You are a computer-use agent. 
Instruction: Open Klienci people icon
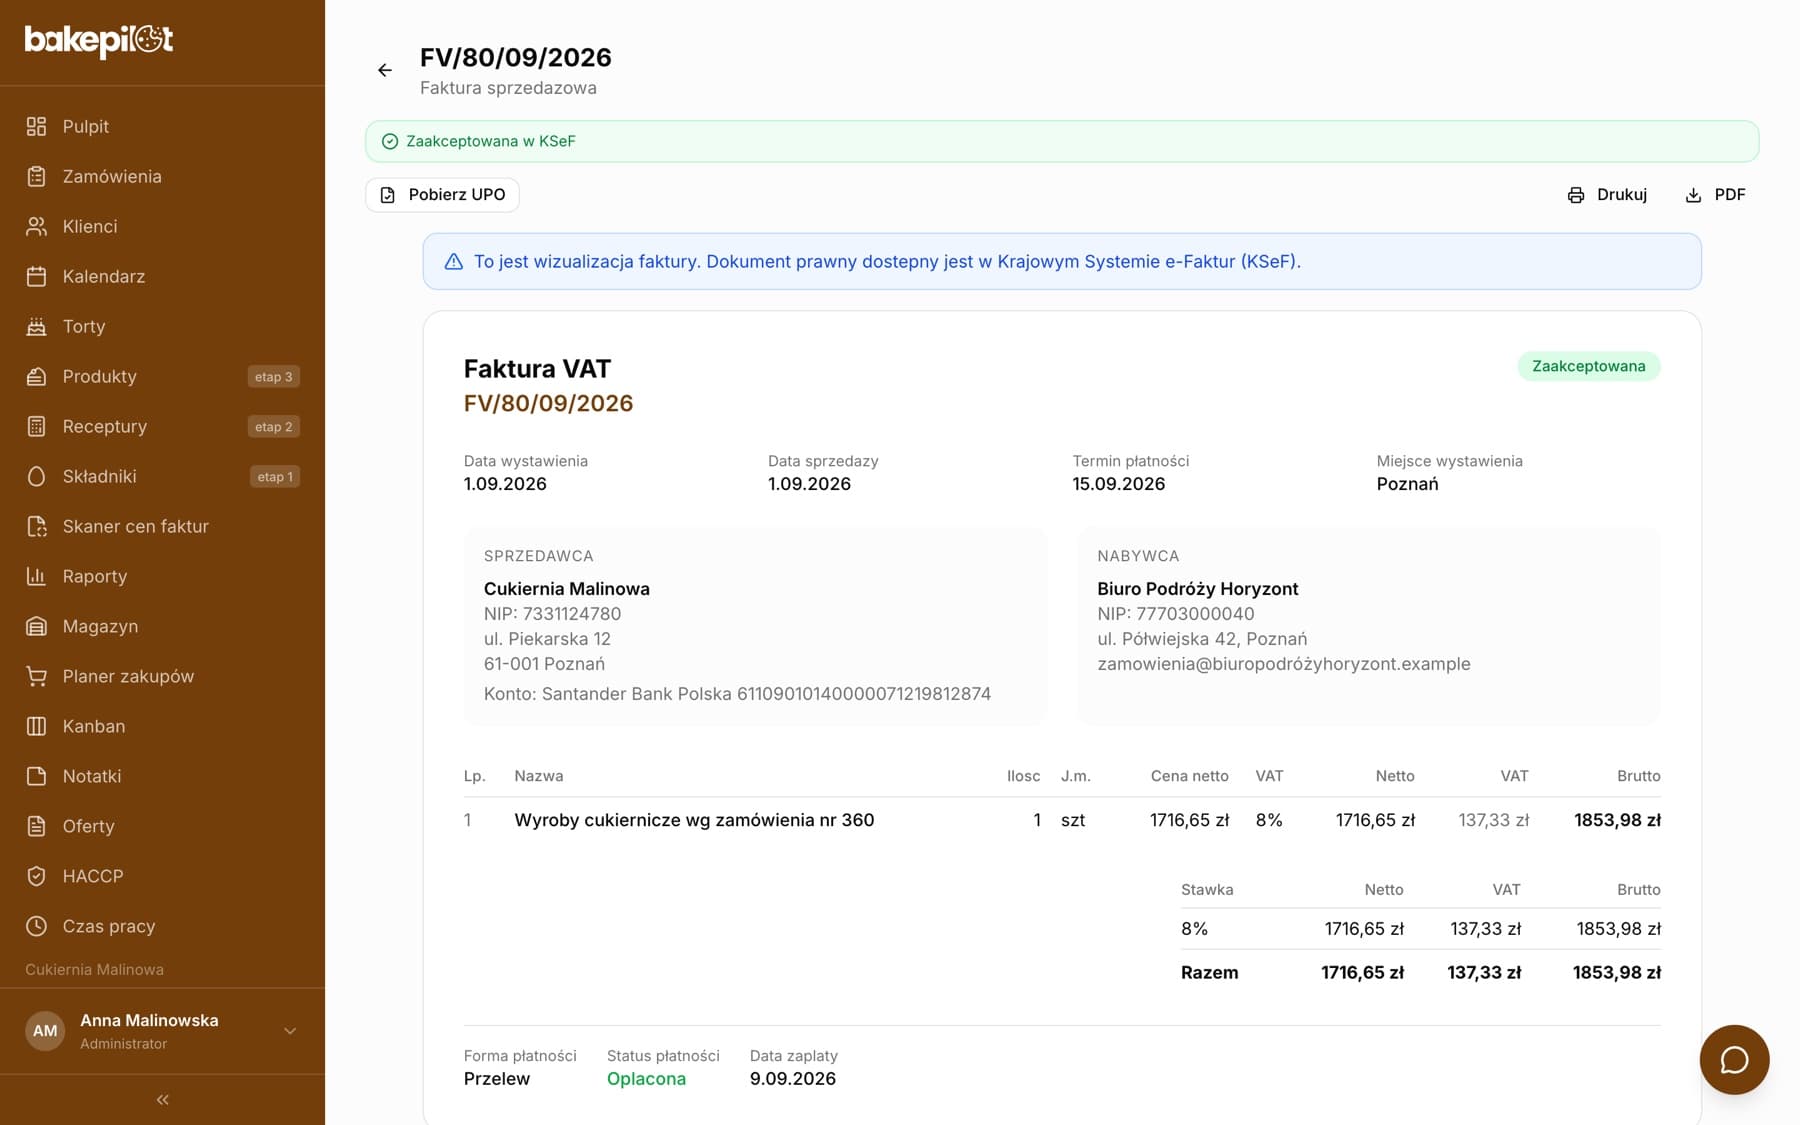point(36,226)
